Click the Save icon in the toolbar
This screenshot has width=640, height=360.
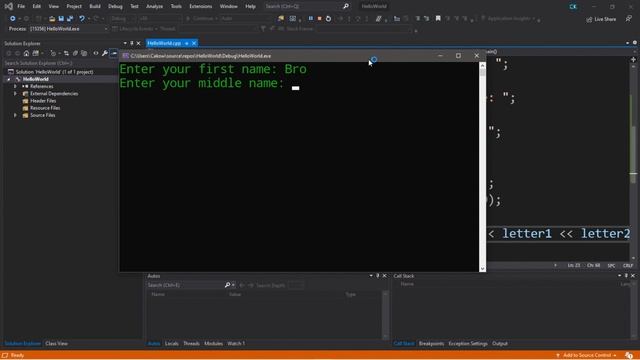(61, 19)
